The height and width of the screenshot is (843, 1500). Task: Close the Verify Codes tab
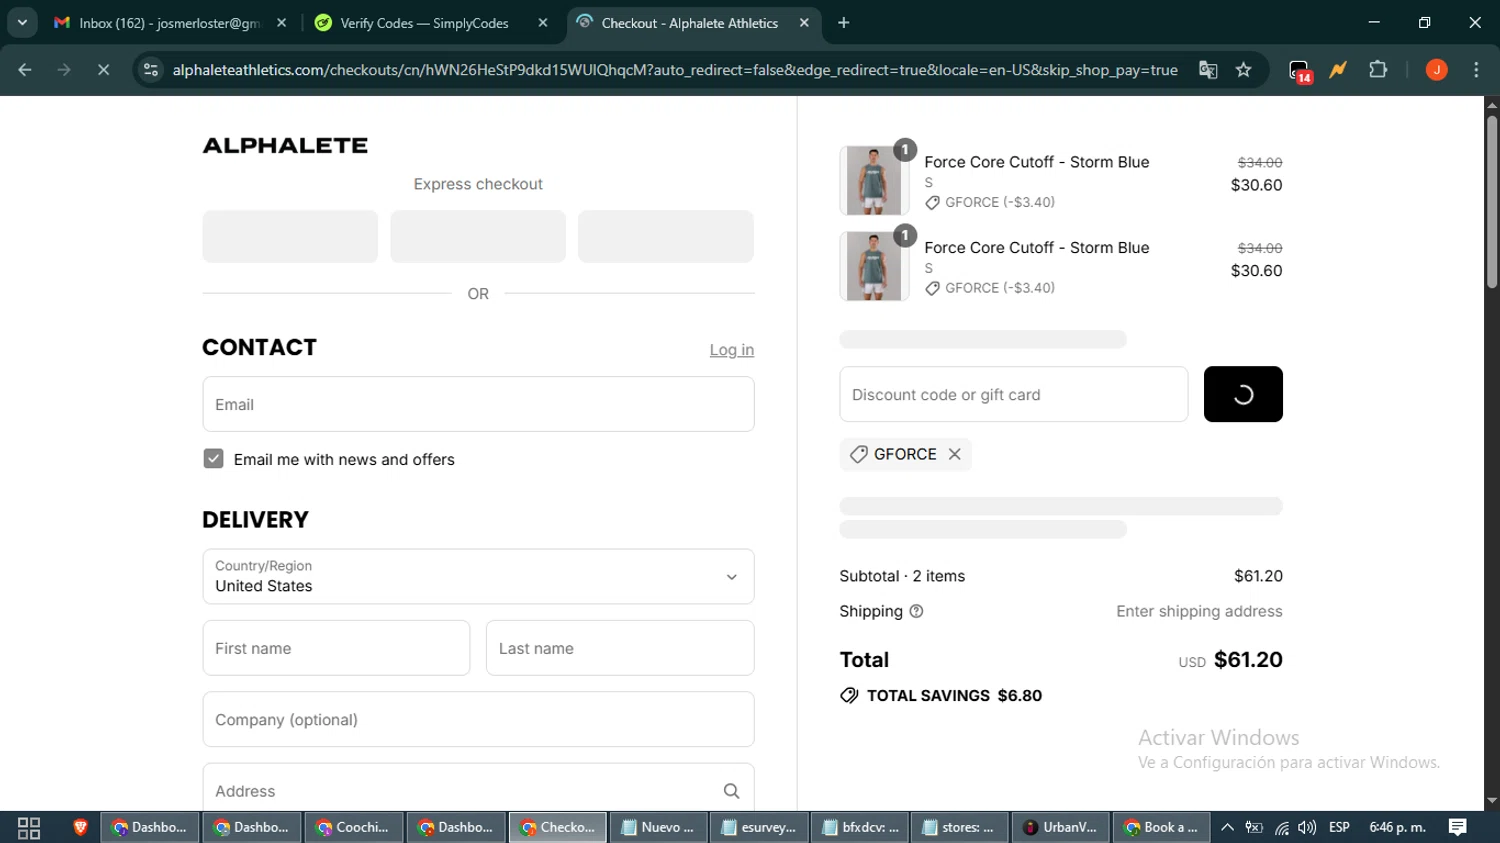[543, 23]
